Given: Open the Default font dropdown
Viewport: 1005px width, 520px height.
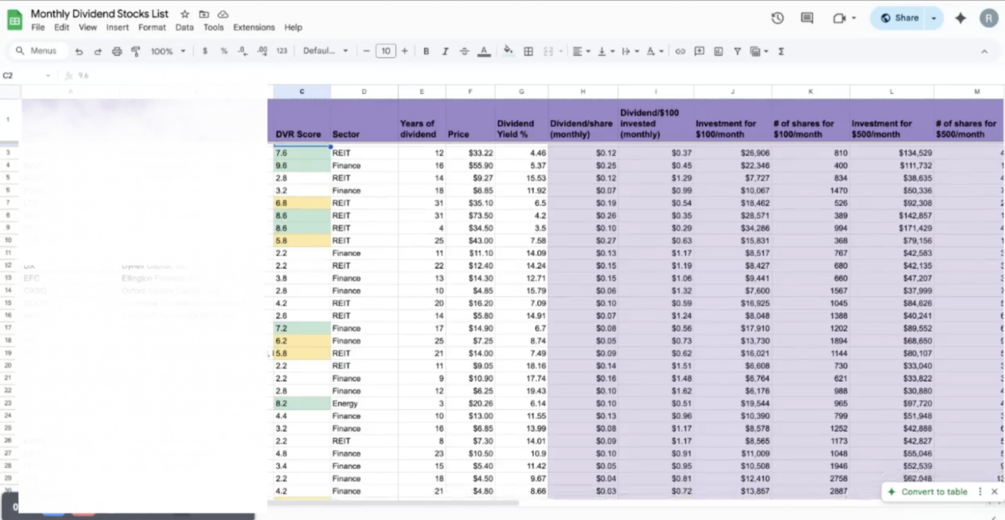Looking at the screenshot, I should 326,51.
